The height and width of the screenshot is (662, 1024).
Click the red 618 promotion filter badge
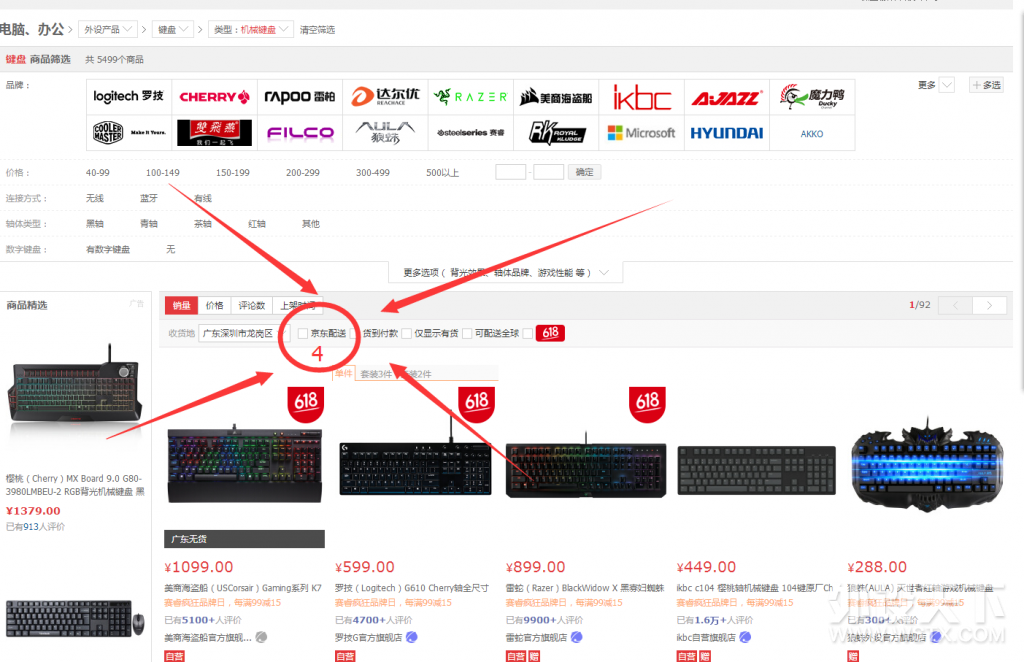[550, 333]
